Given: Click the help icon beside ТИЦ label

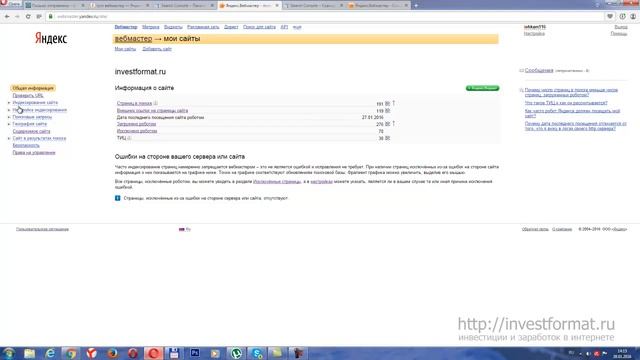Looking at the screenshot, I should click(129, 138).
